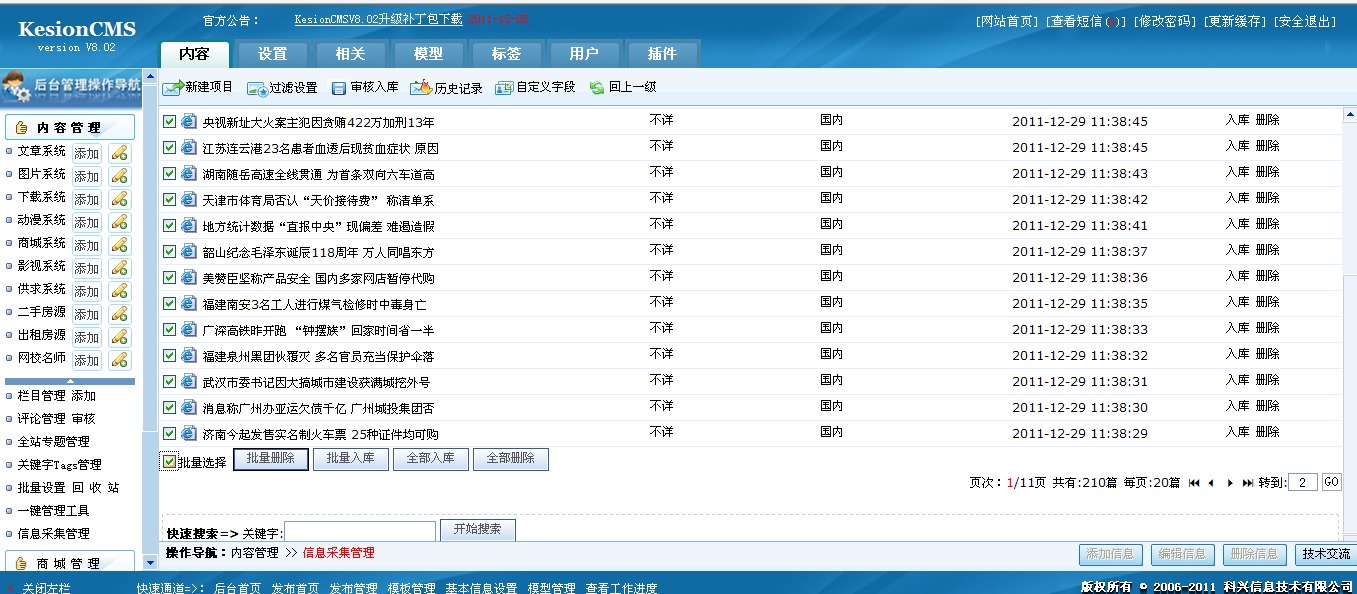1357x594 pixels.
Task: Open 过滤设置 filter settings icon
Action: (257, 88)
